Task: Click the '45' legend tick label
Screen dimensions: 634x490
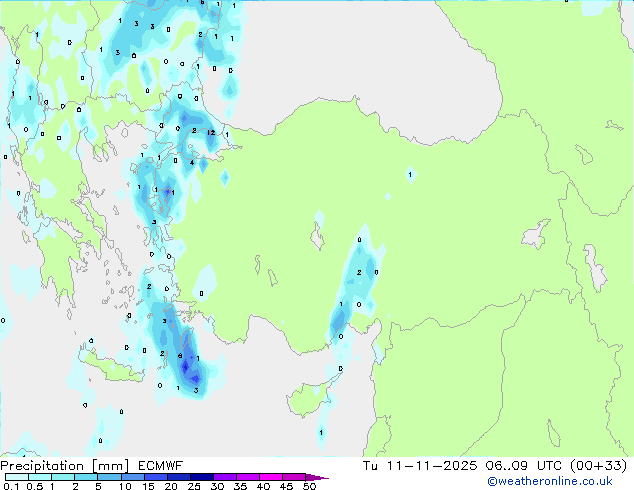Action: (286, 486)
